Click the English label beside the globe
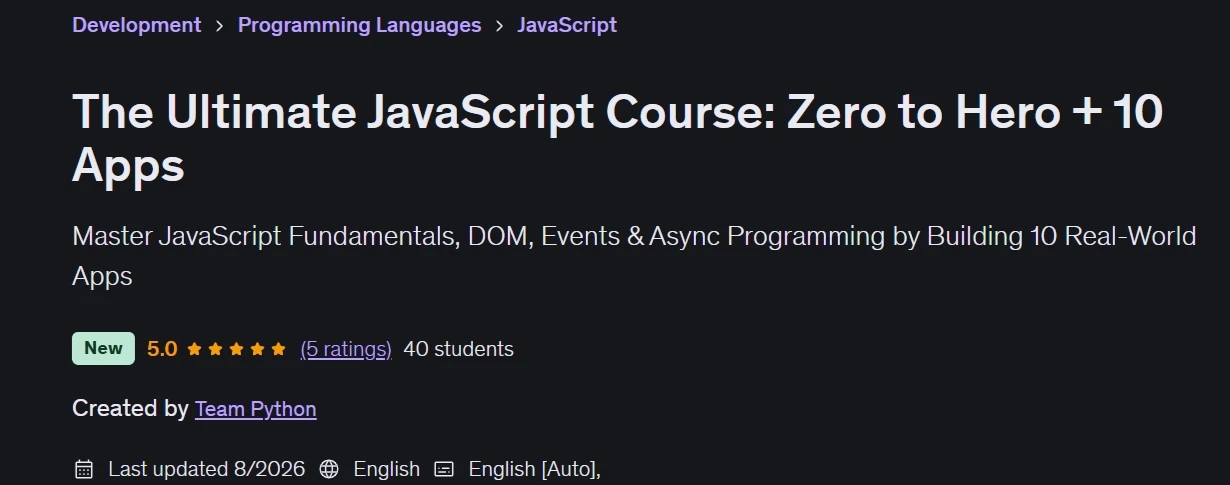 [x=387, y=469]
